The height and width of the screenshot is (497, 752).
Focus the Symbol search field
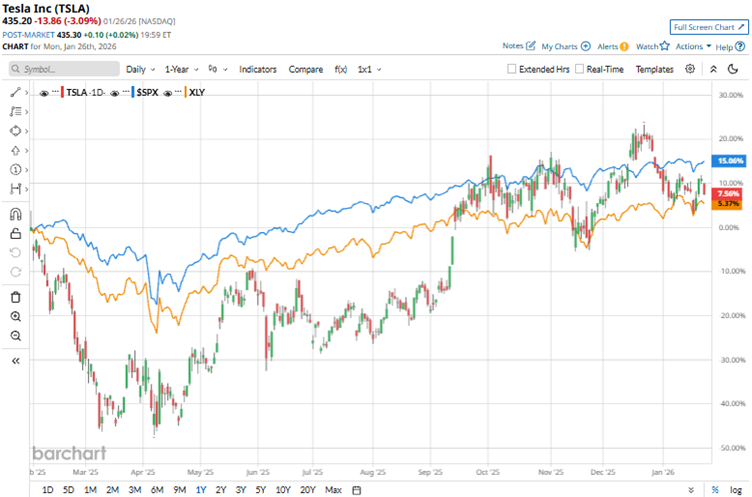pos(64,69)
